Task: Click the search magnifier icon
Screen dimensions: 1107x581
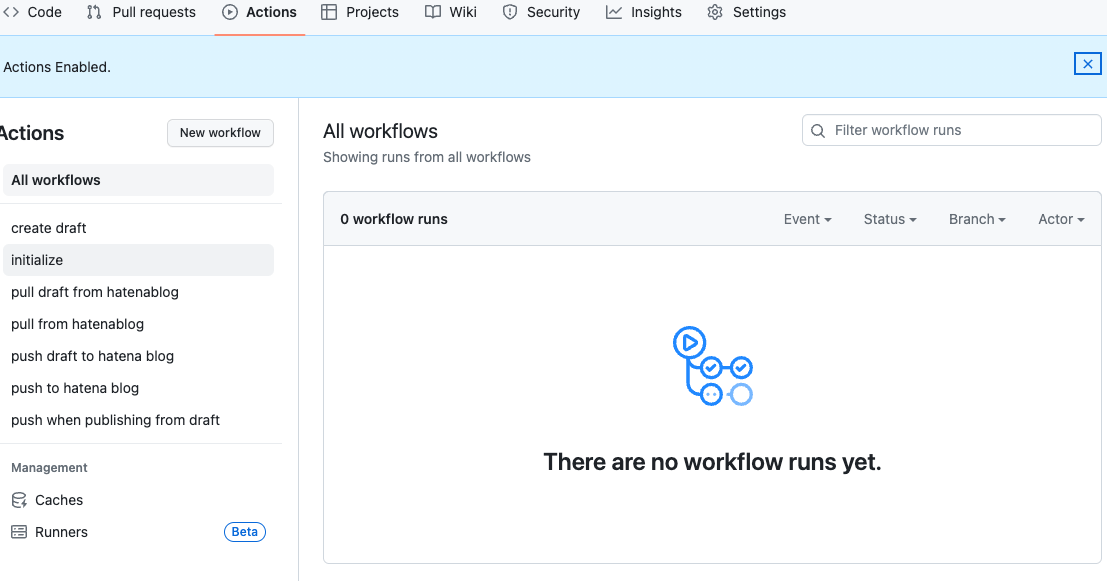Action: (x=818, y=131)
